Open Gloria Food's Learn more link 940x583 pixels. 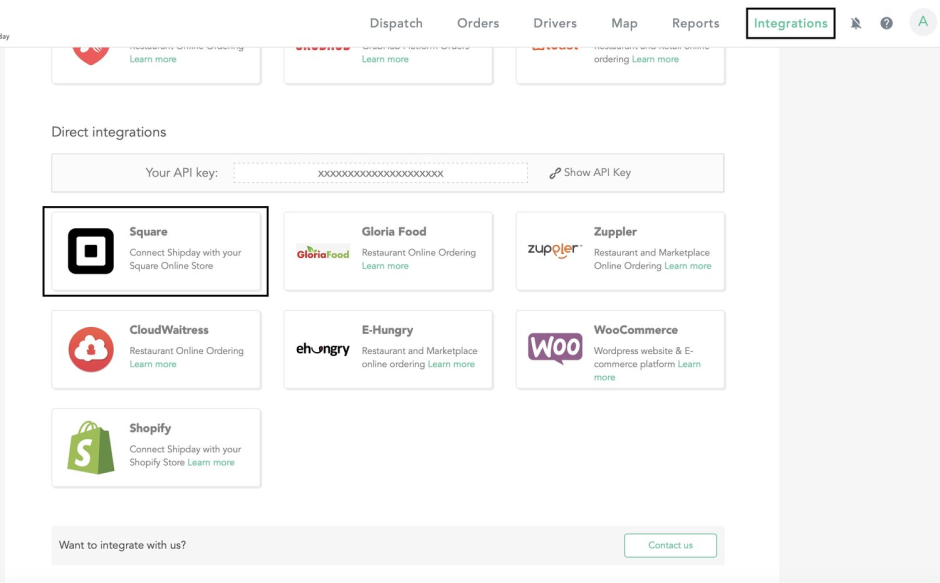385,266
